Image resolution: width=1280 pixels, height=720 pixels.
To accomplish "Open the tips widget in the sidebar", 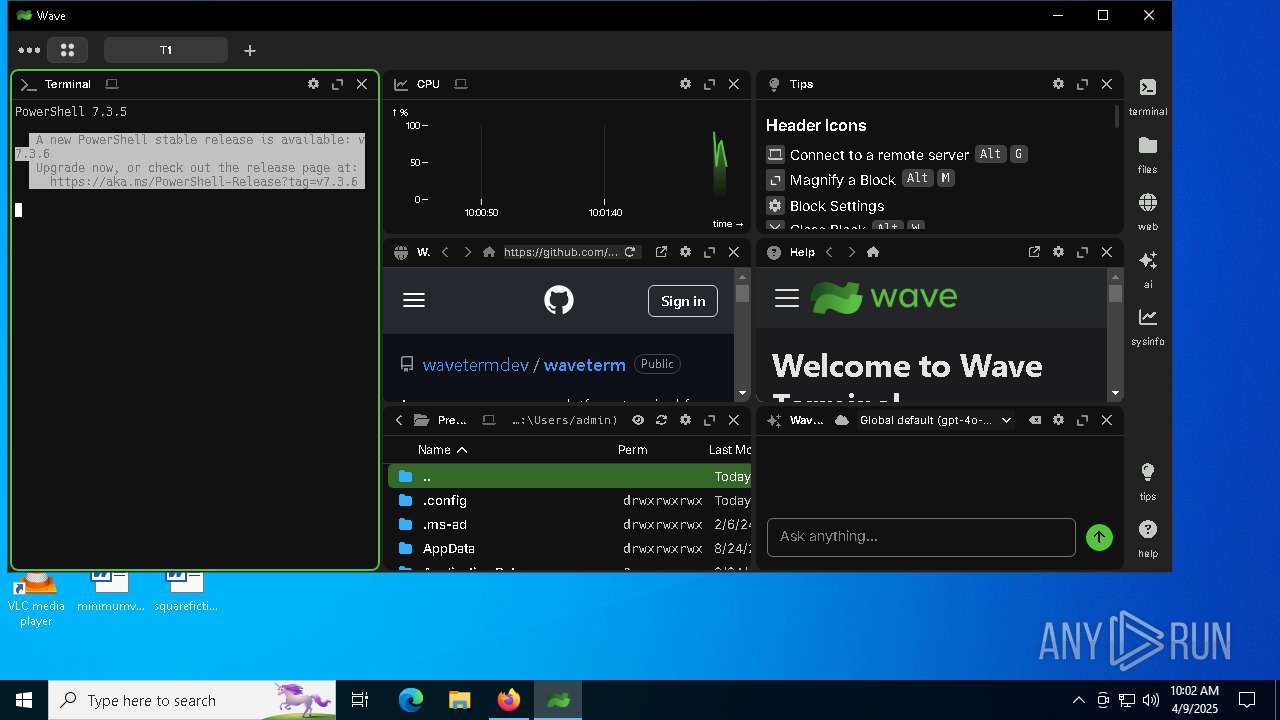I will tap(1148, 481).
